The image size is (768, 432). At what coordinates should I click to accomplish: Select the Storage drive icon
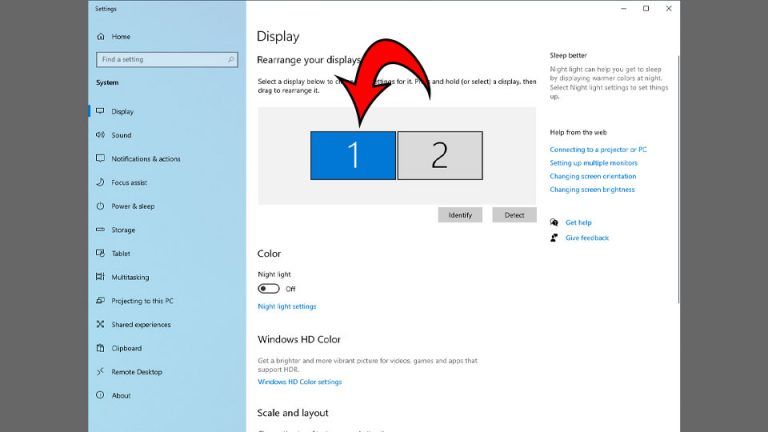101,230
